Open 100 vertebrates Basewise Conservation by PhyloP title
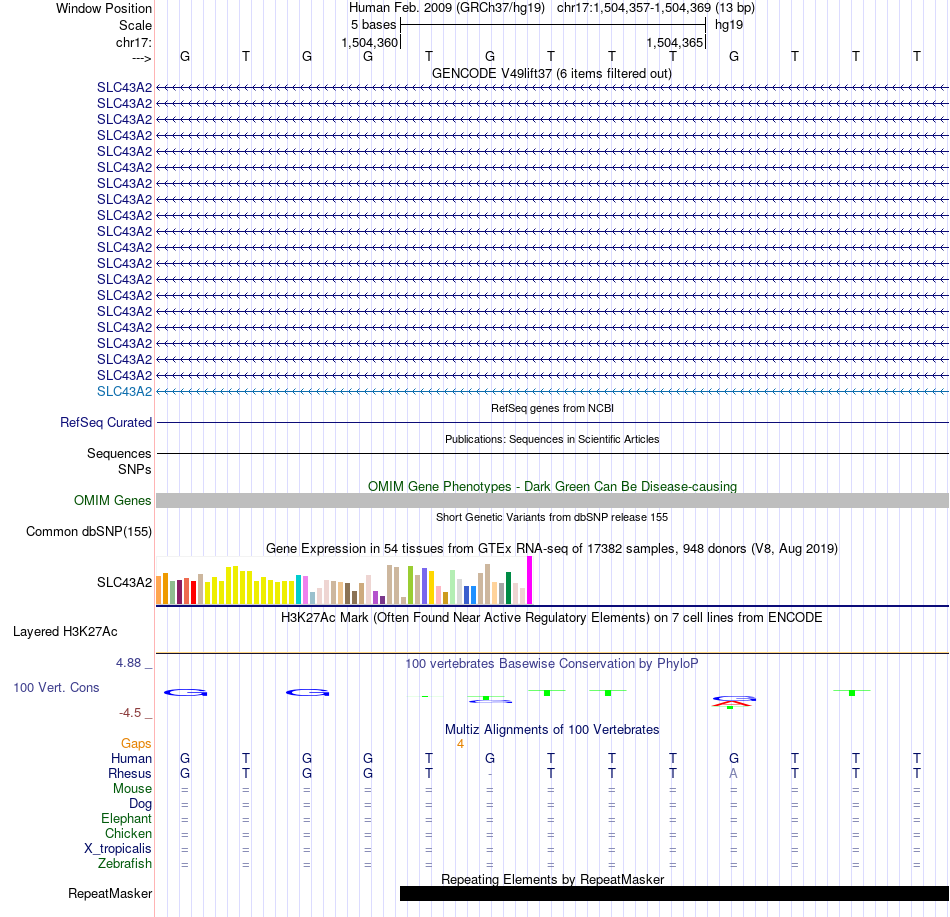The width and height of the screenshot is (950, 917). coord(552,663)
